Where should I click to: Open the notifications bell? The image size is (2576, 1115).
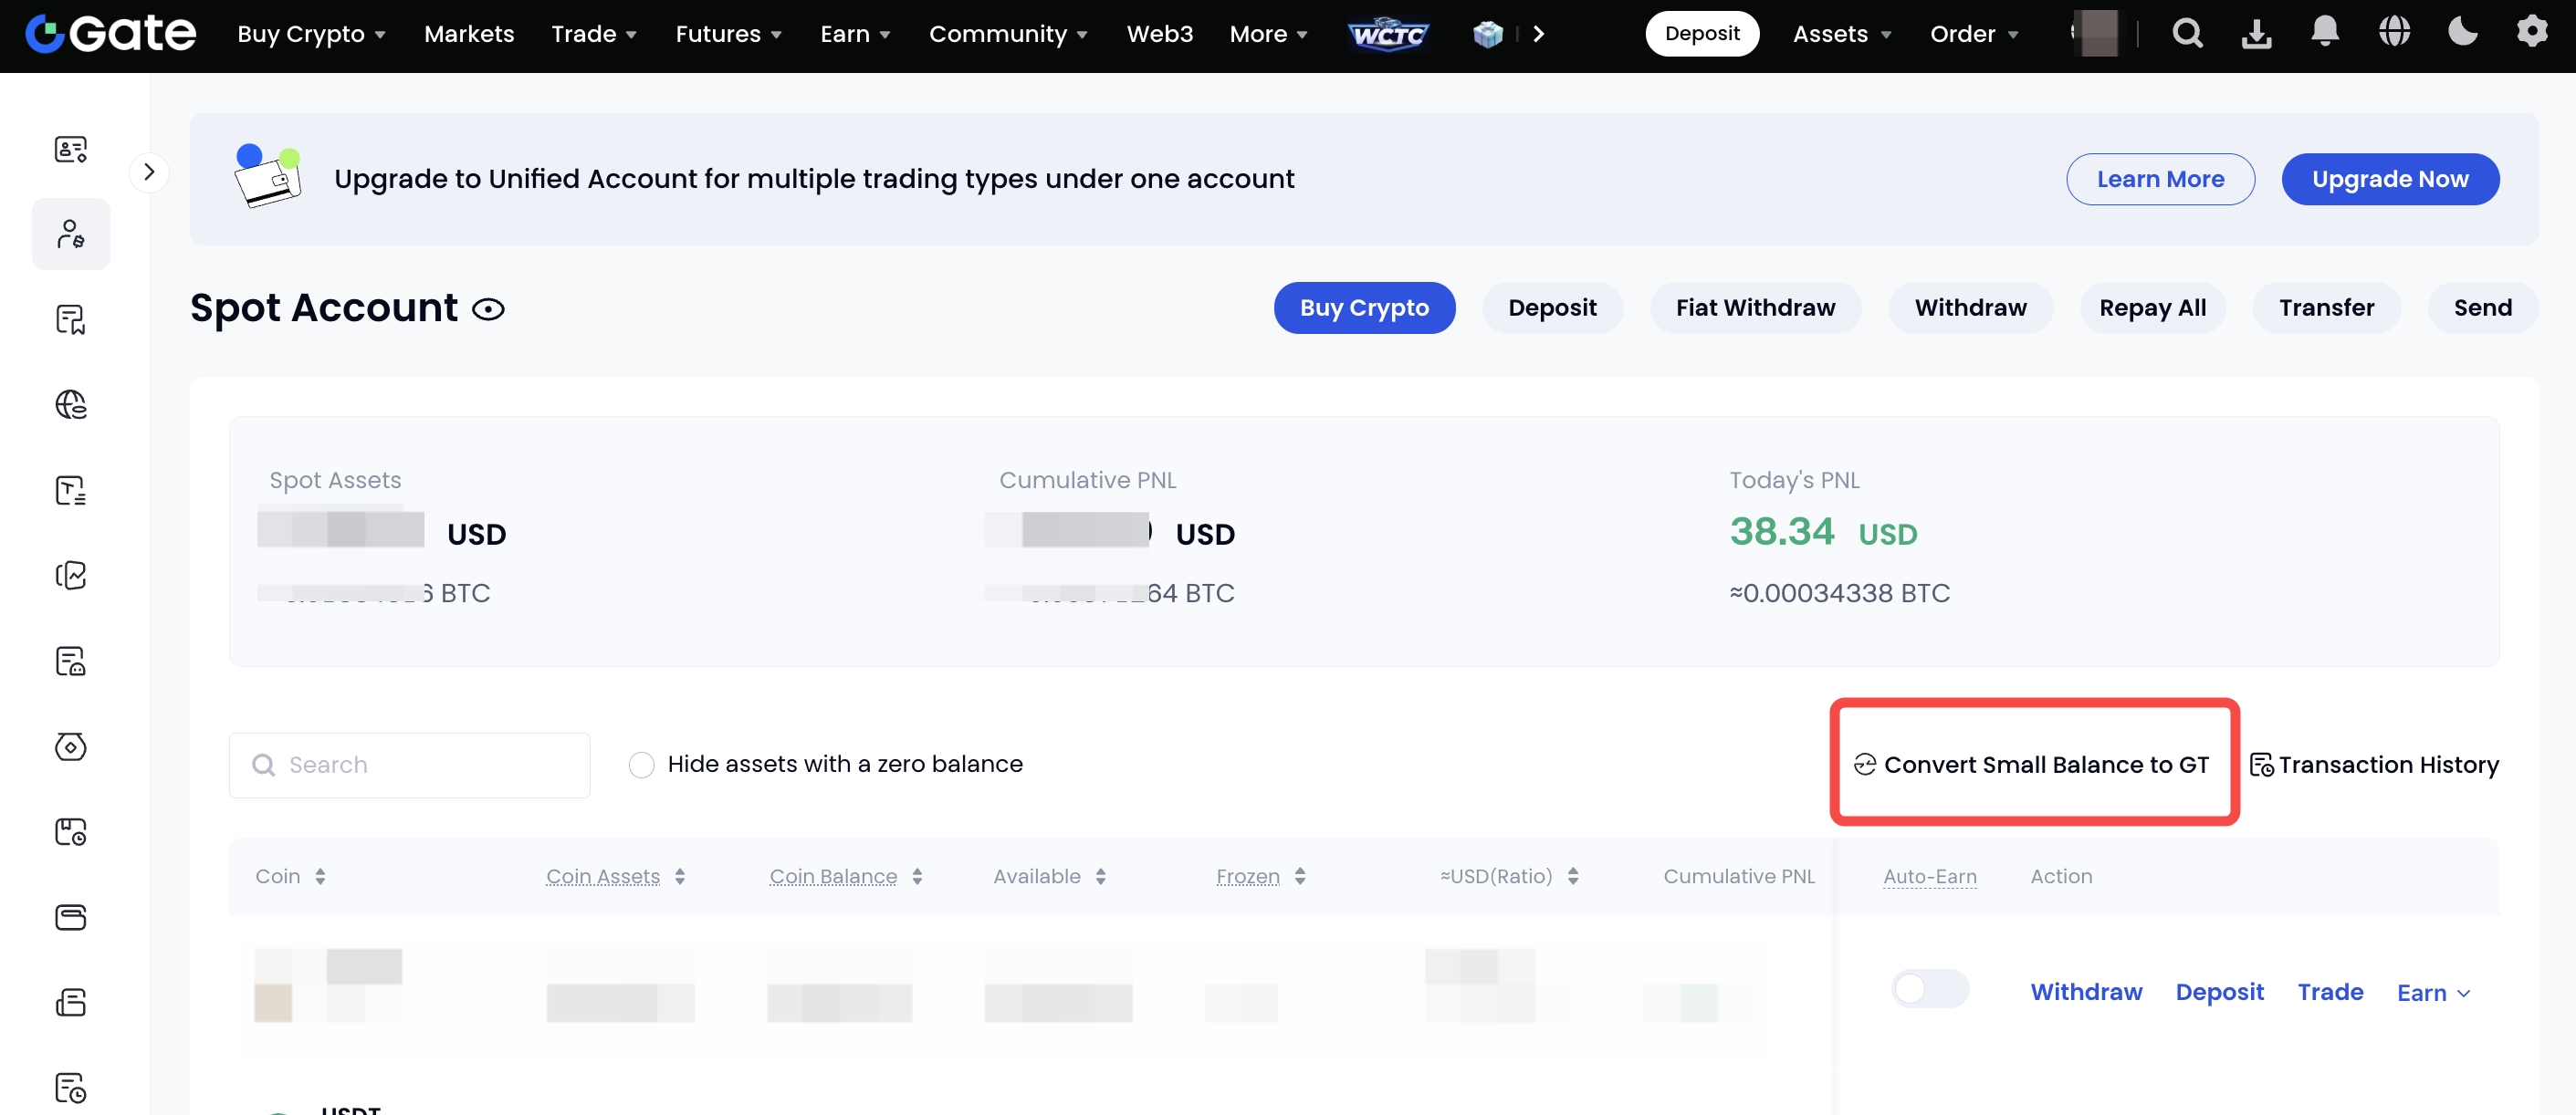(2325, 32)
